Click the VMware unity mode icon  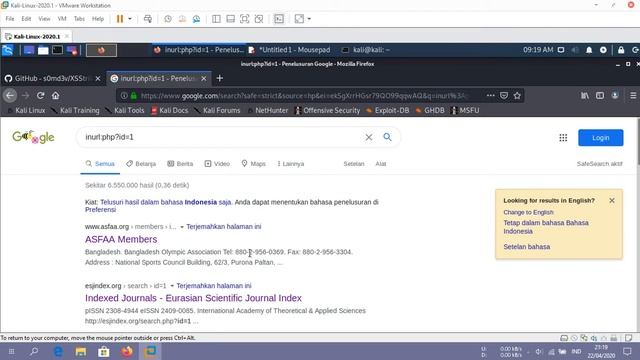pyautogui.click(x=259, y=19)
